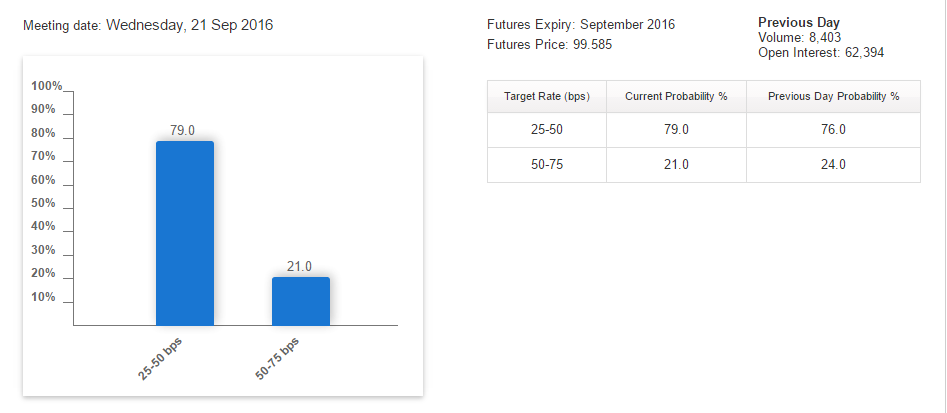
Task: Select the 25-50 target rate cell
Action: [547, 130]
